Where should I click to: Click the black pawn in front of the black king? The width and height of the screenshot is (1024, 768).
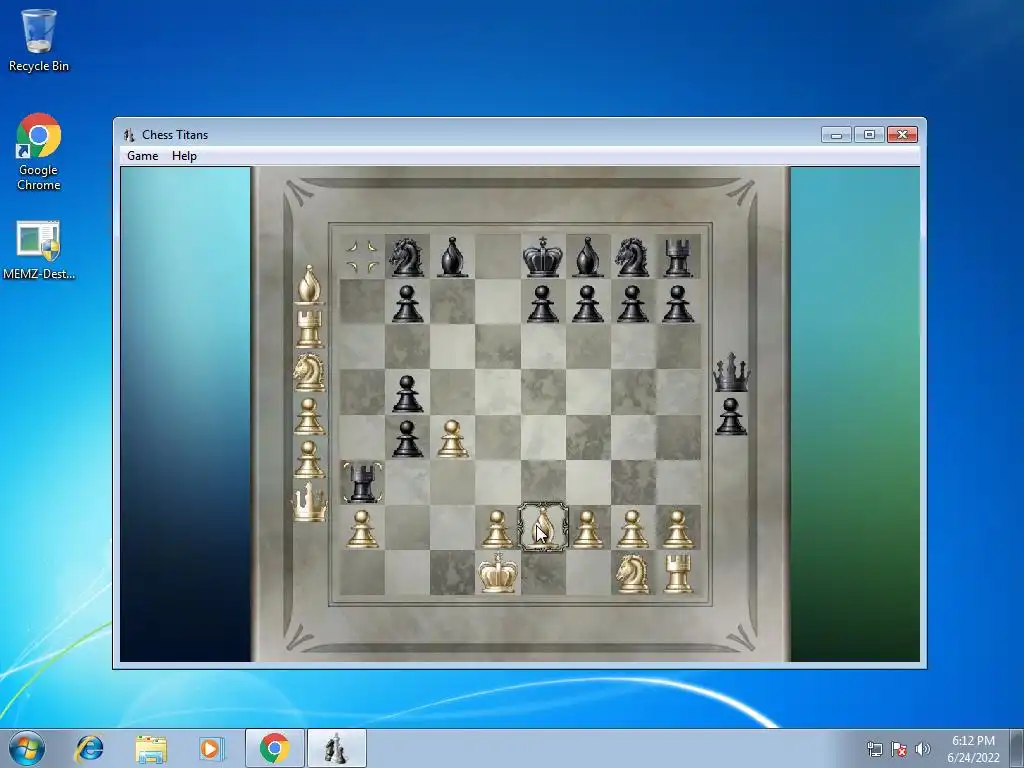pyautogui.click(x=543, y=303)
